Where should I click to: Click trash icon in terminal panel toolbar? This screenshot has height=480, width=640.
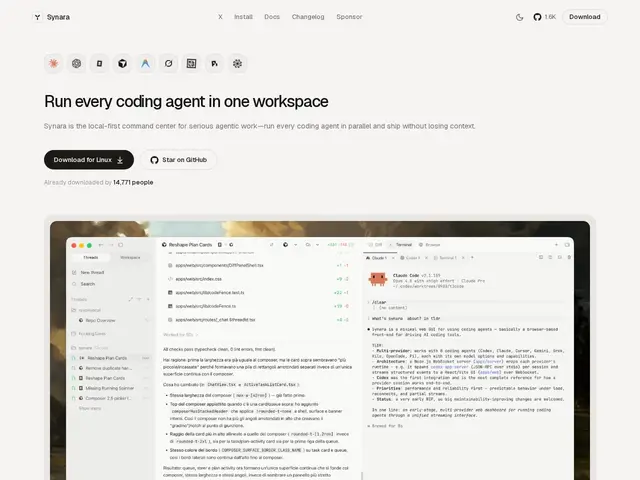(569, 257)
